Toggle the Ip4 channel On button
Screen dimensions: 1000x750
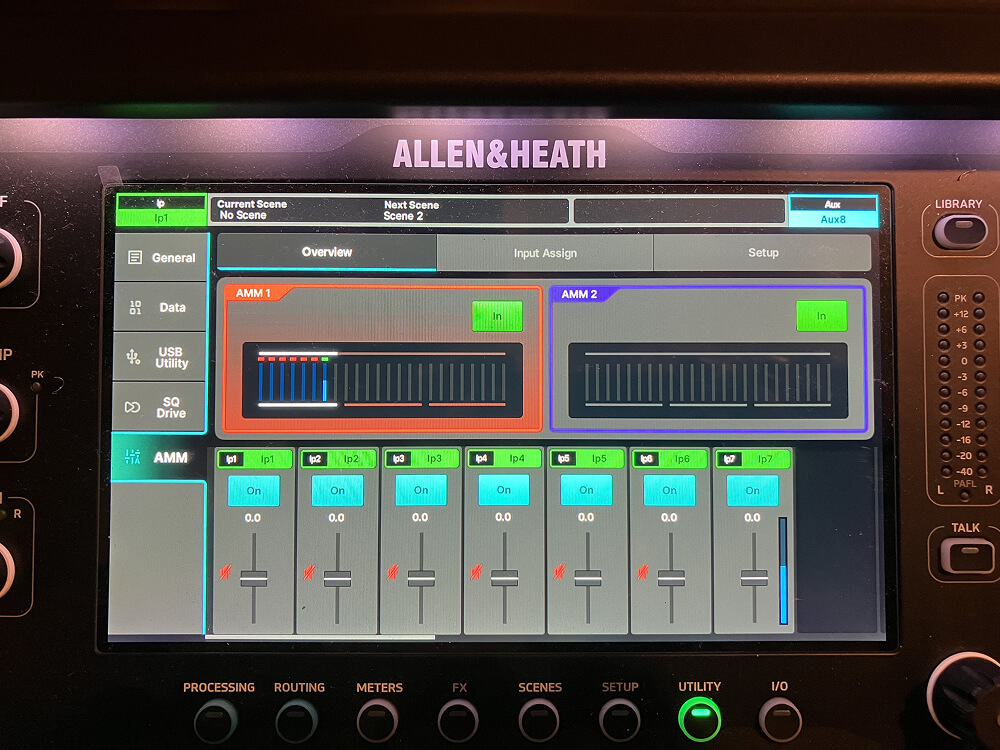point(504,490)
